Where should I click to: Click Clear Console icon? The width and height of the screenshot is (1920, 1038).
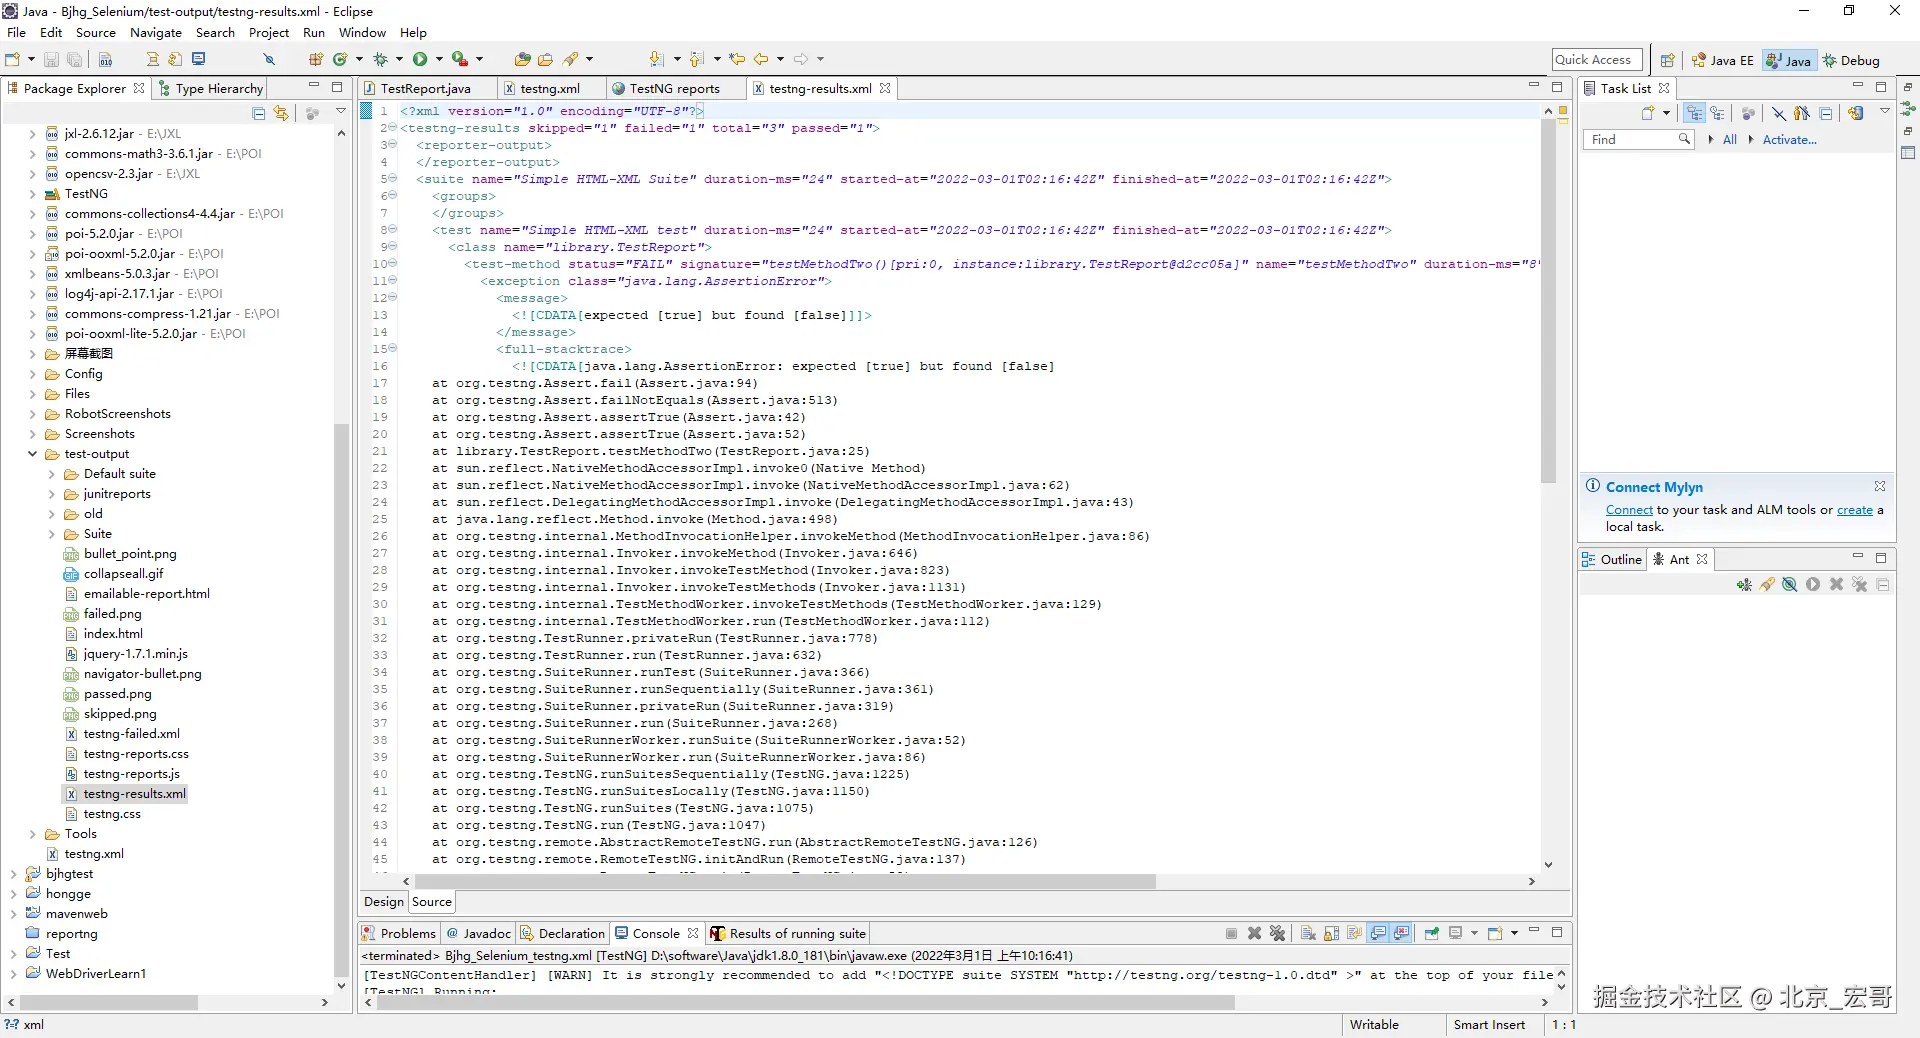click(x=1308, y=933)
